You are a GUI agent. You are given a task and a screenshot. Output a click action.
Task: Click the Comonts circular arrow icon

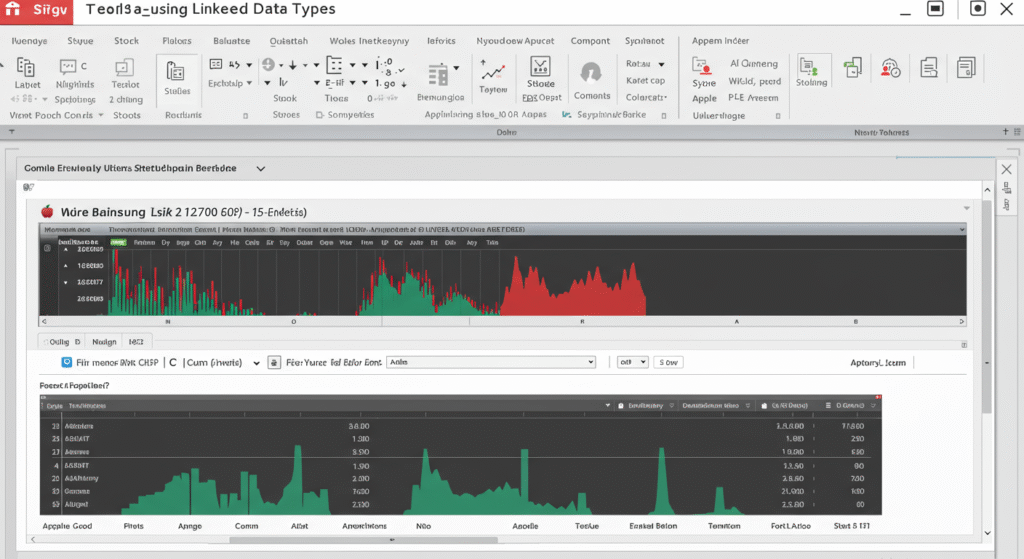click(x=591, y=74)
